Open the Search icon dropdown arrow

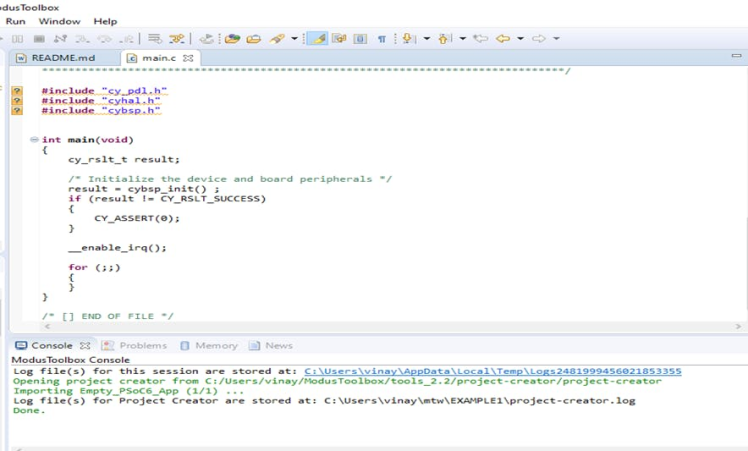(294, 39)
